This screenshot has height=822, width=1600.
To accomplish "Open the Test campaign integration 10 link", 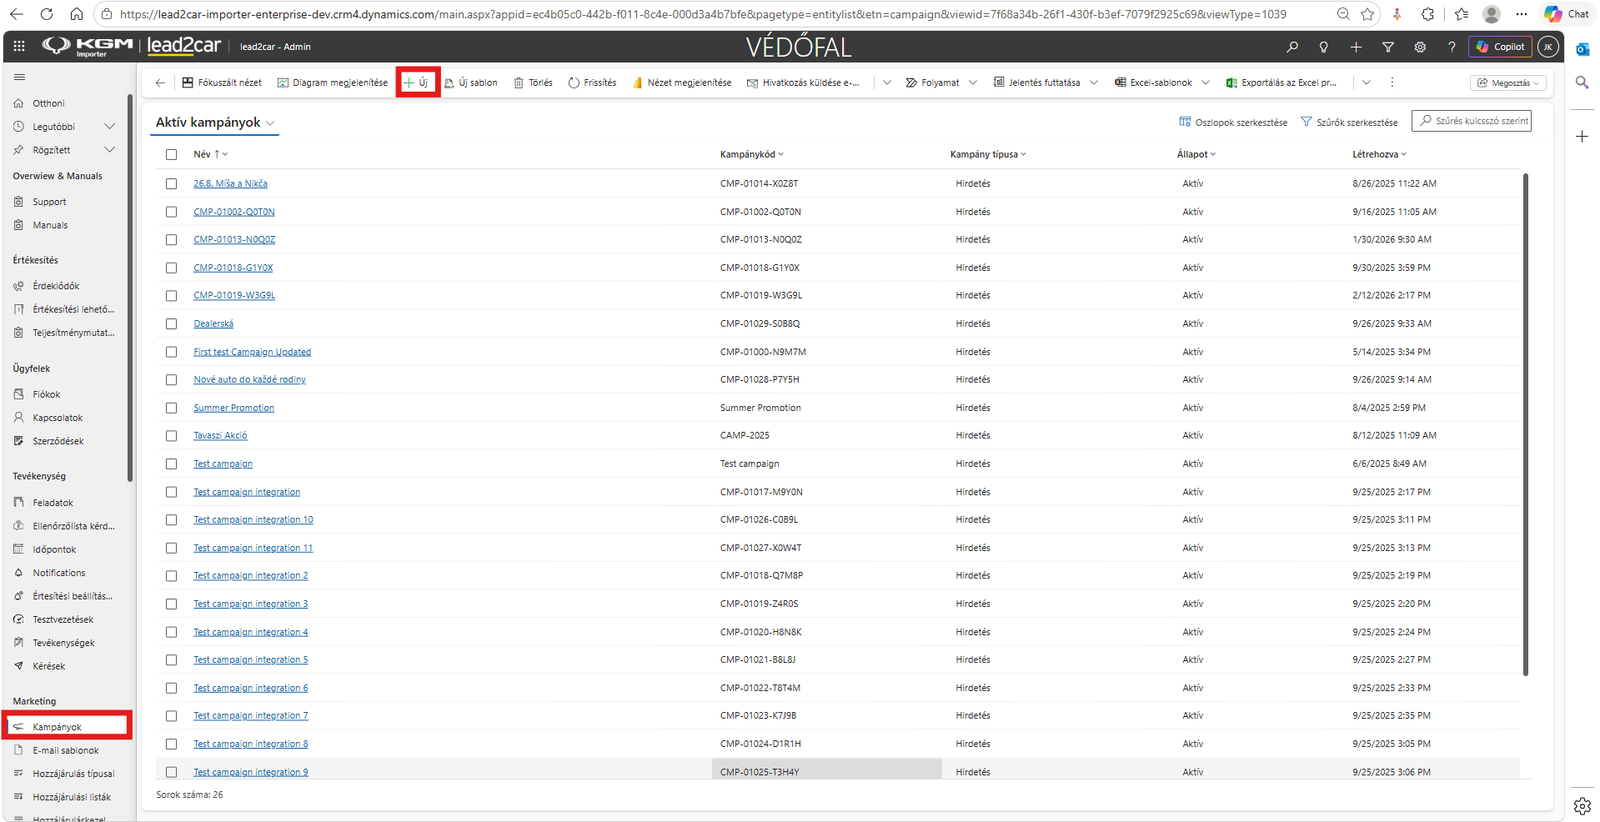I will [x=253, y=520].
